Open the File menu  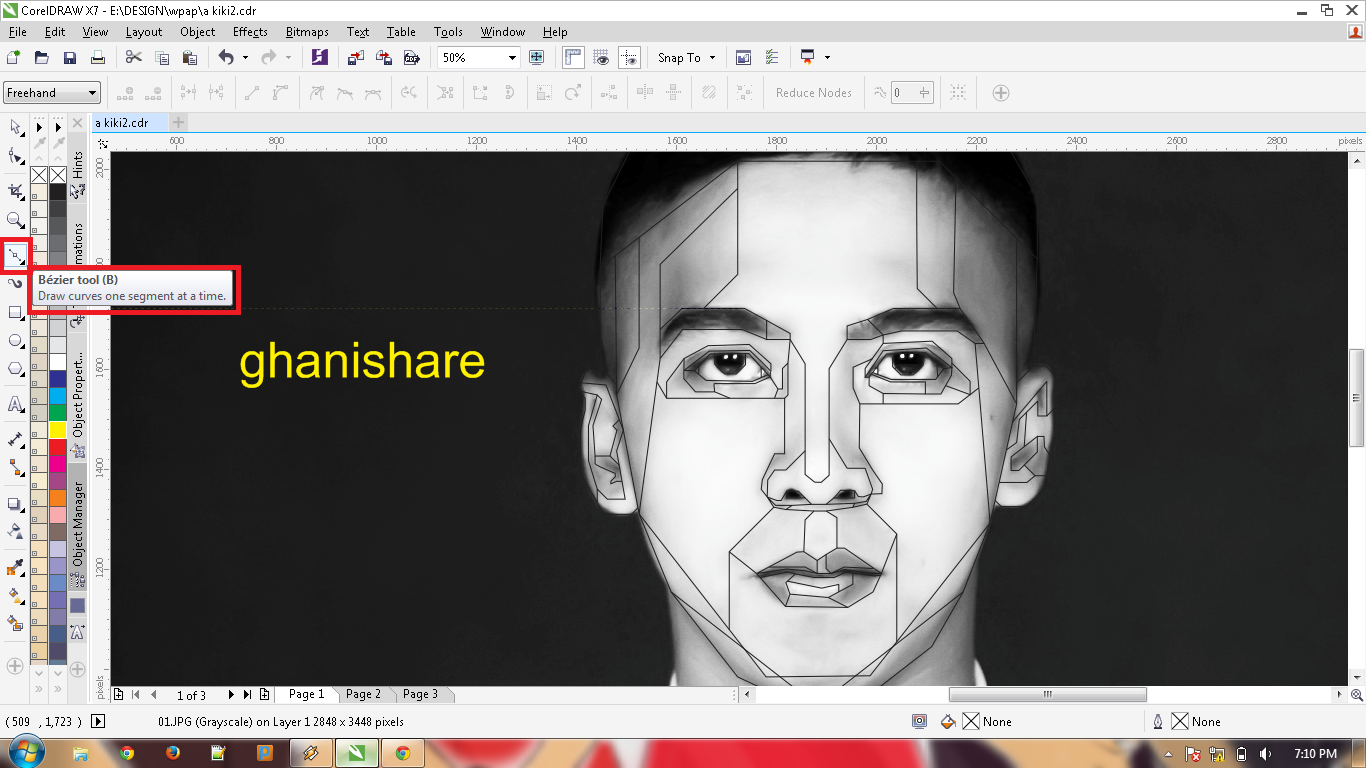(x=17, y=32)
